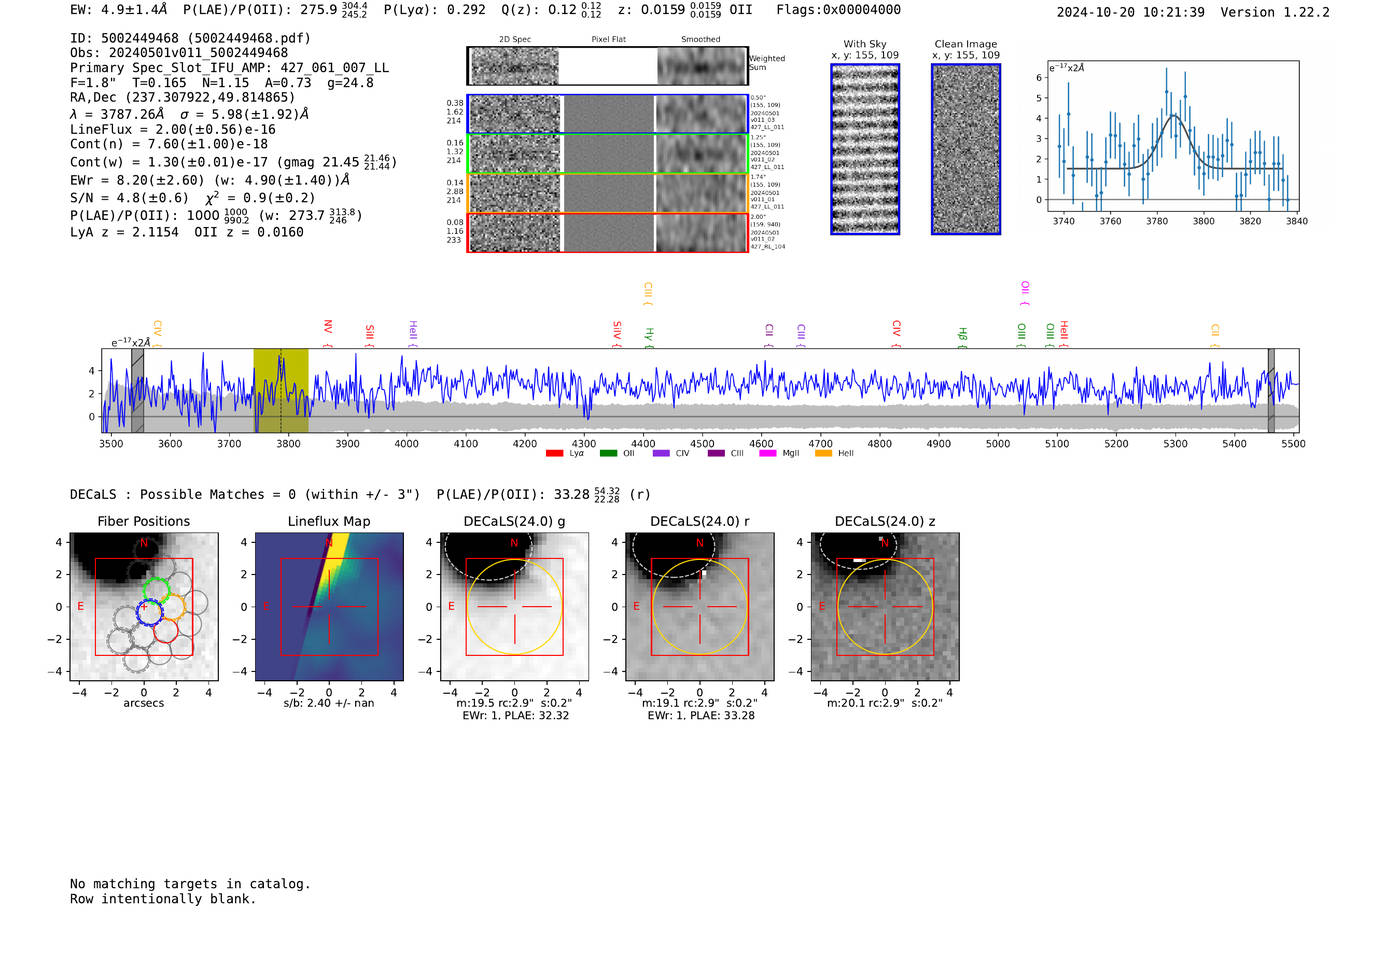Viewport: 1400px width, 953px height.
Task: Select the Weighted Sum 2D spectrum strip
Action: [x=608, y=66]
